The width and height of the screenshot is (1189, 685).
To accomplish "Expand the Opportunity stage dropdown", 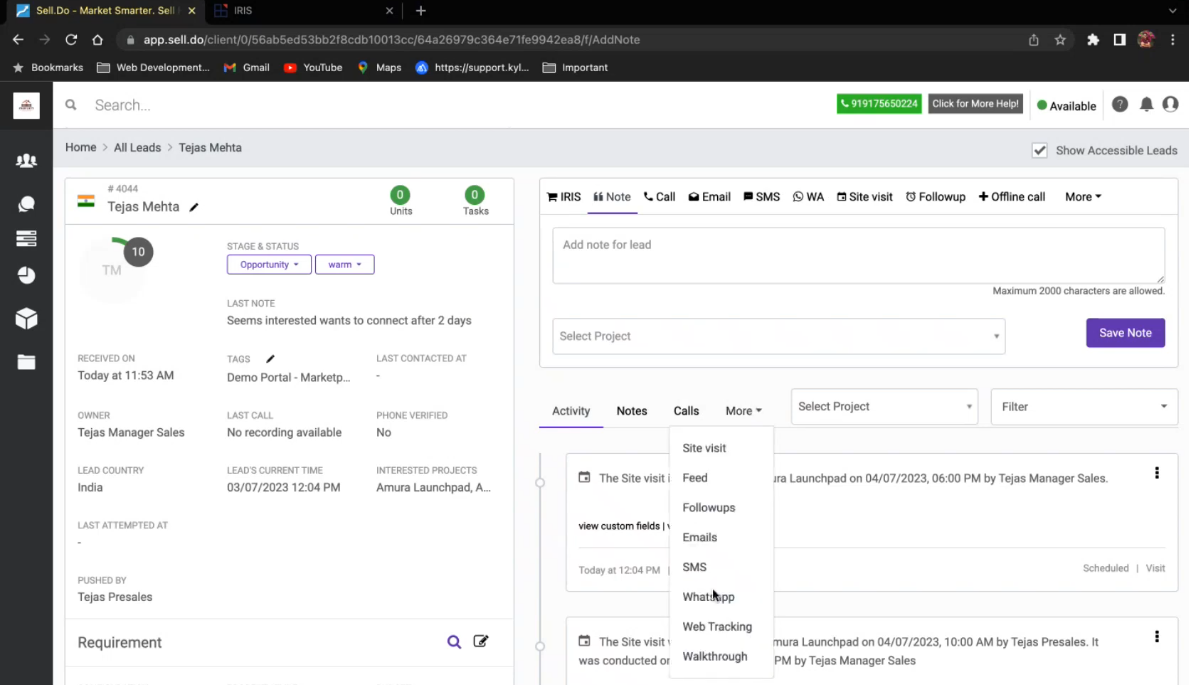I will (269, 265).
